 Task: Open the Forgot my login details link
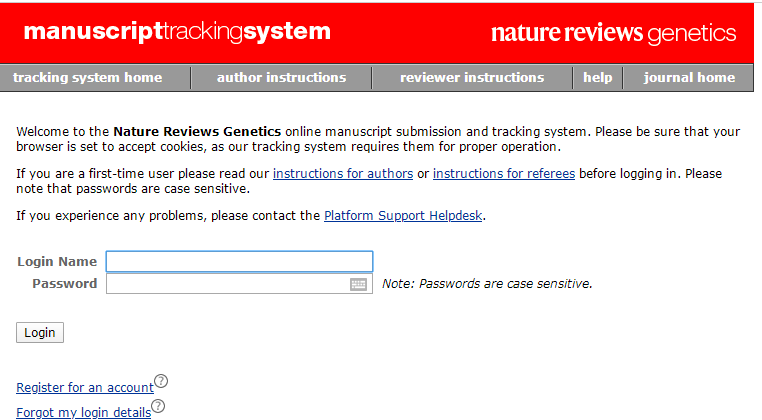[x=83, y=412]
